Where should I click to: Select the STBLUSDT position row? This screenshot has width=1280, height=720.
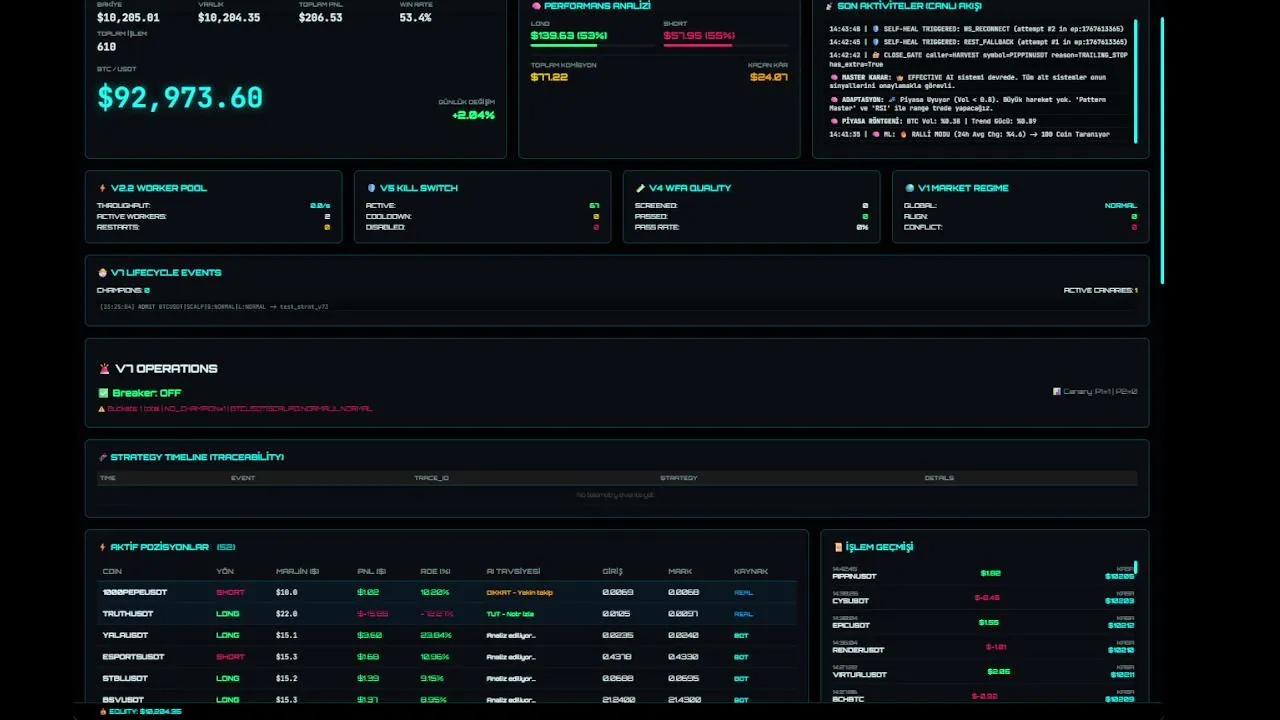click(x=447, y=678)
